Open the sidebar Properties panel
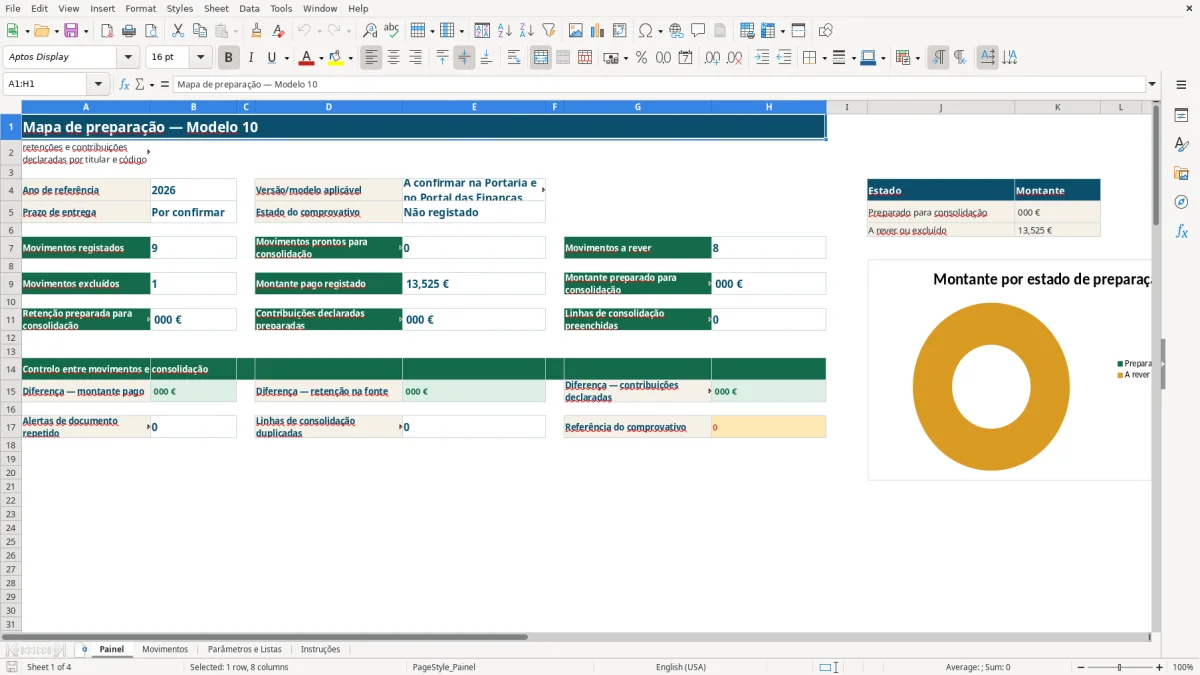The image size is (1200, 675). click(1181, 116)
